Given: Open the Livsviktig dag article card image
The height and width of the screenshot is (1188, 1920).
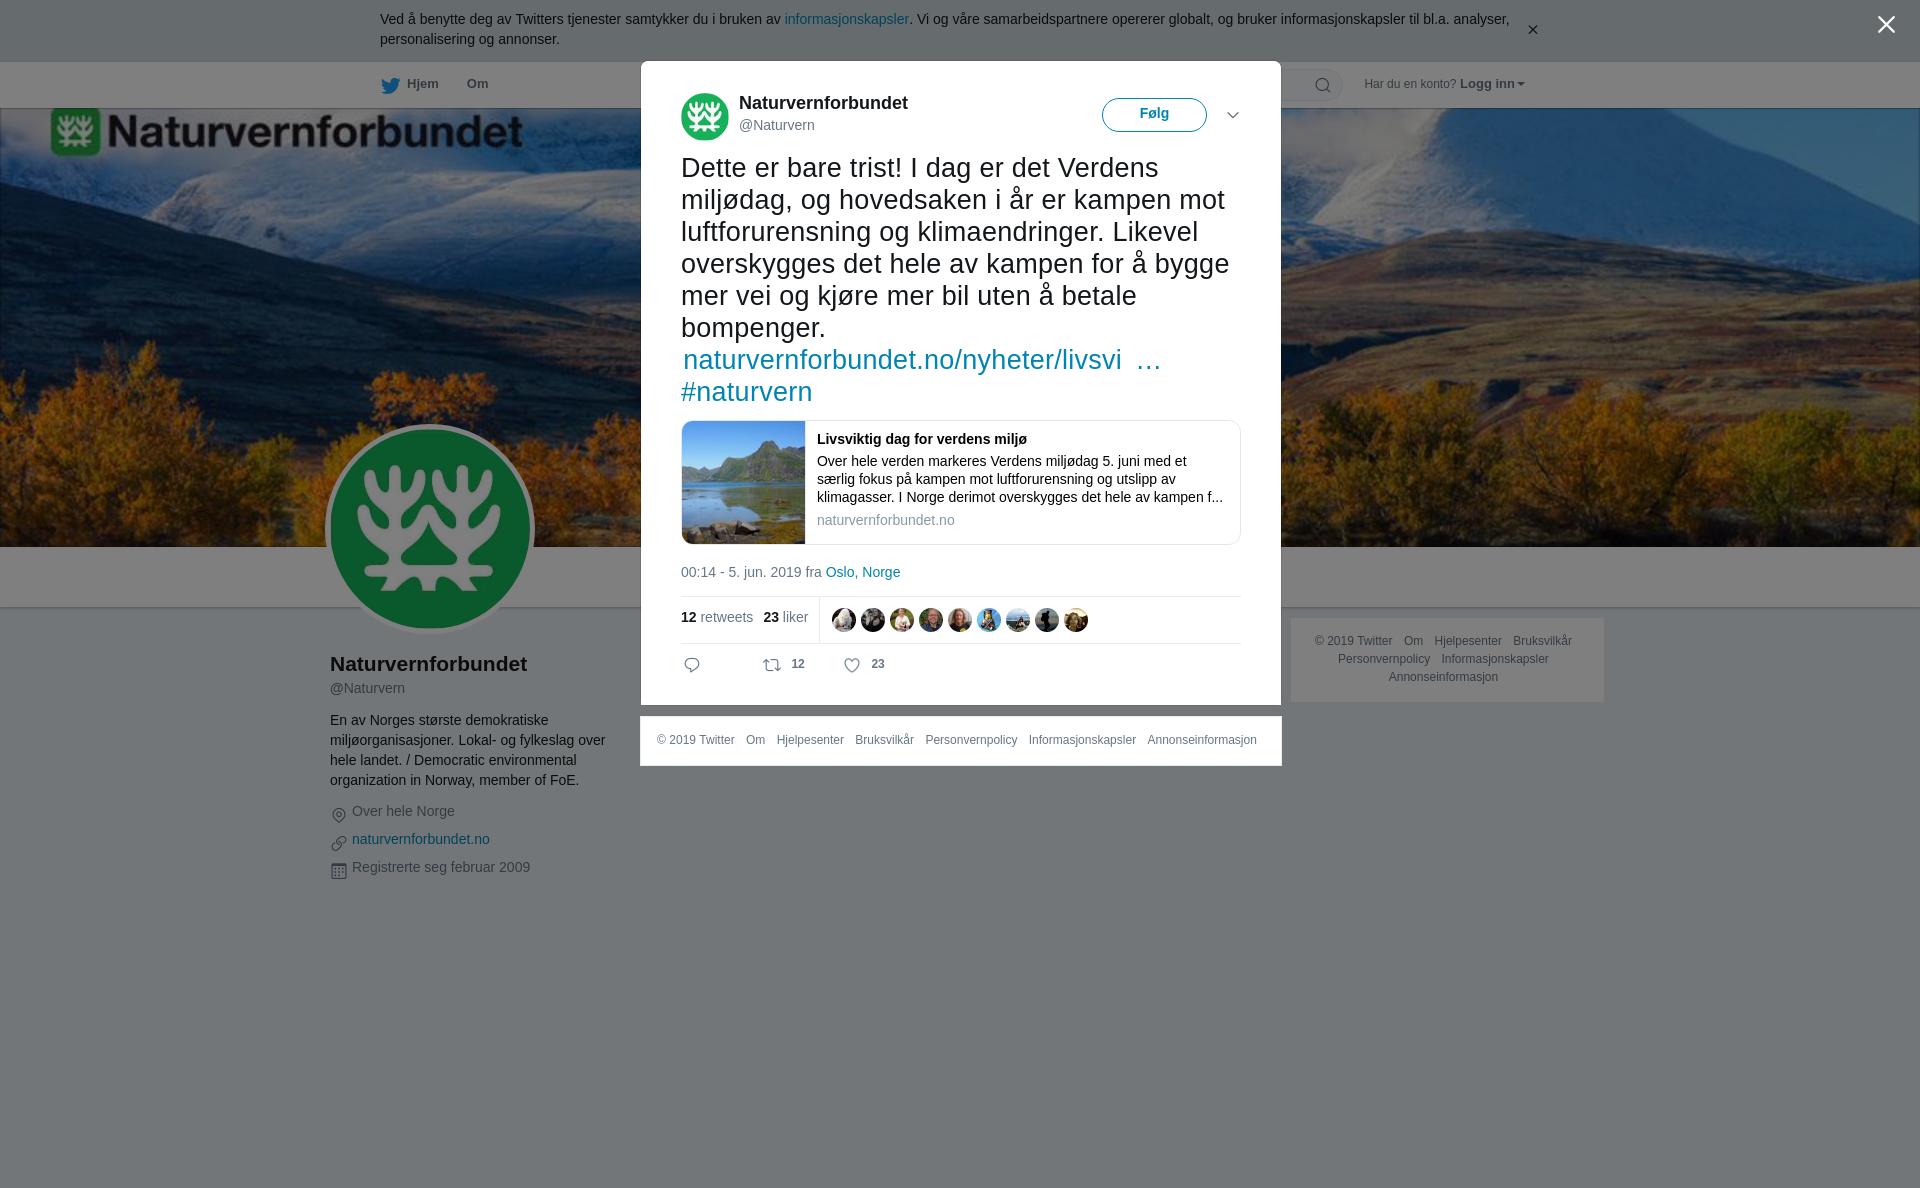Looking at the screenshot, I should pyautogui.click(x=743, y=483).
